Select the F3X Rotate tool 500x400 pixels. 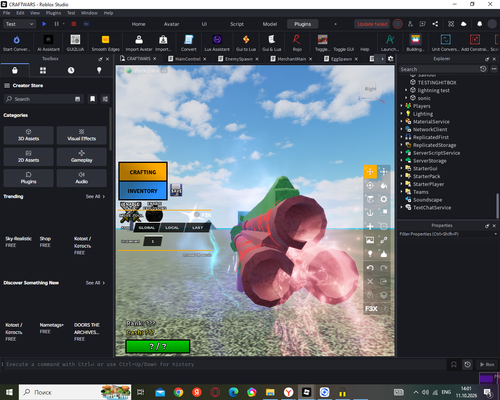(370, 185)
